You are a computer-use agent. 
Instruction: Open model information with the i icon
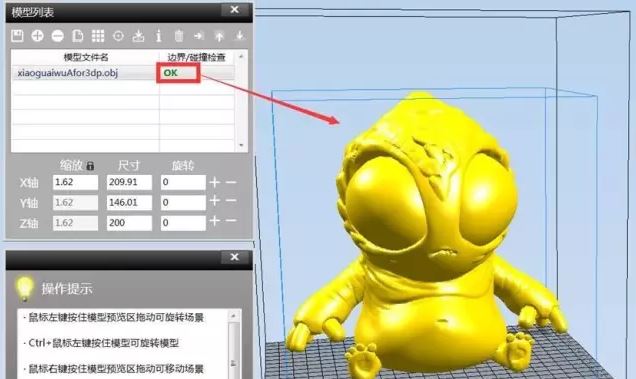pyautogui.click(x=159, y=36)
